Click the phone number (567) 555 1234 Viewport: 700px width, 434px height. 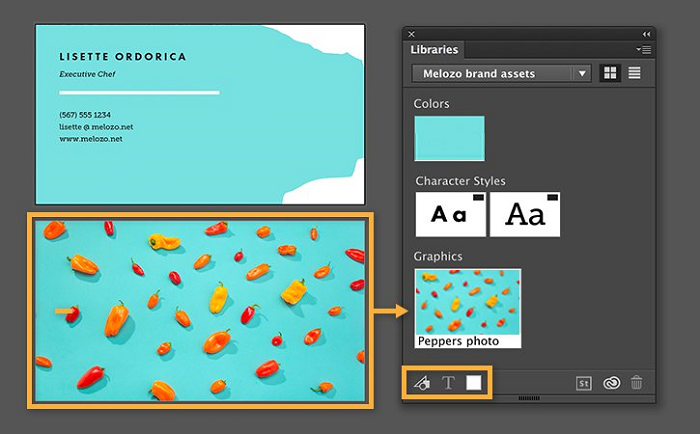tap(85, 115)
